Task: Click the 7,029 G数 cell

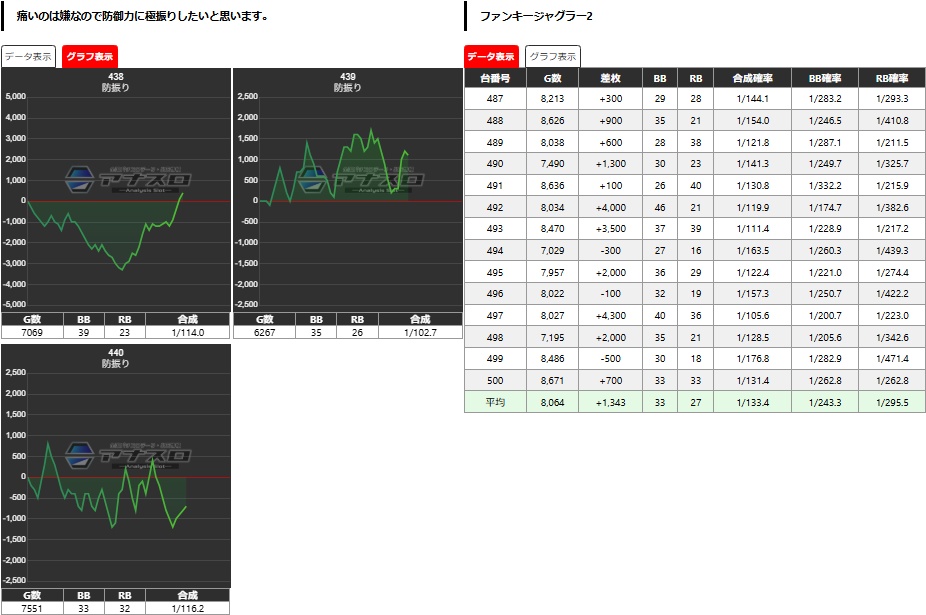Action: click(552, 250)
